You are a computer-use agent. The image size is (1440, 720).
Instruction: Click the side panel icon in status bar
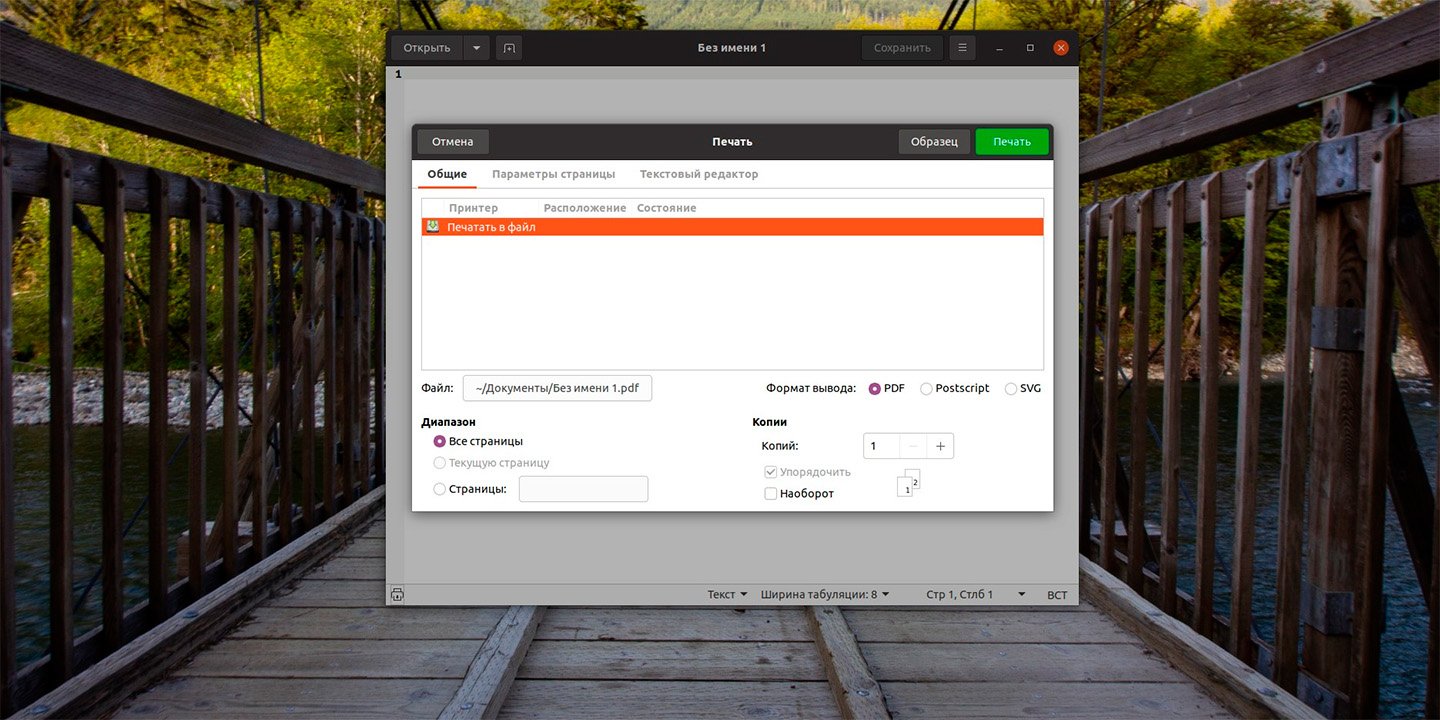coord(397,595)
